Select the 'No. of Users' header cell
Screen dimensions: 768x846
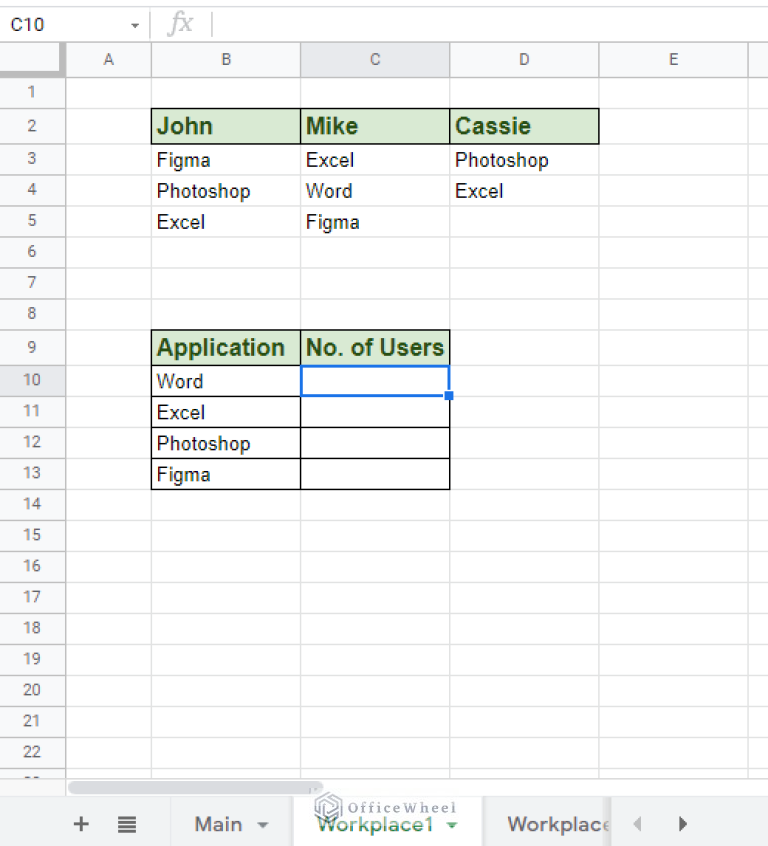[x=375, y=348]
